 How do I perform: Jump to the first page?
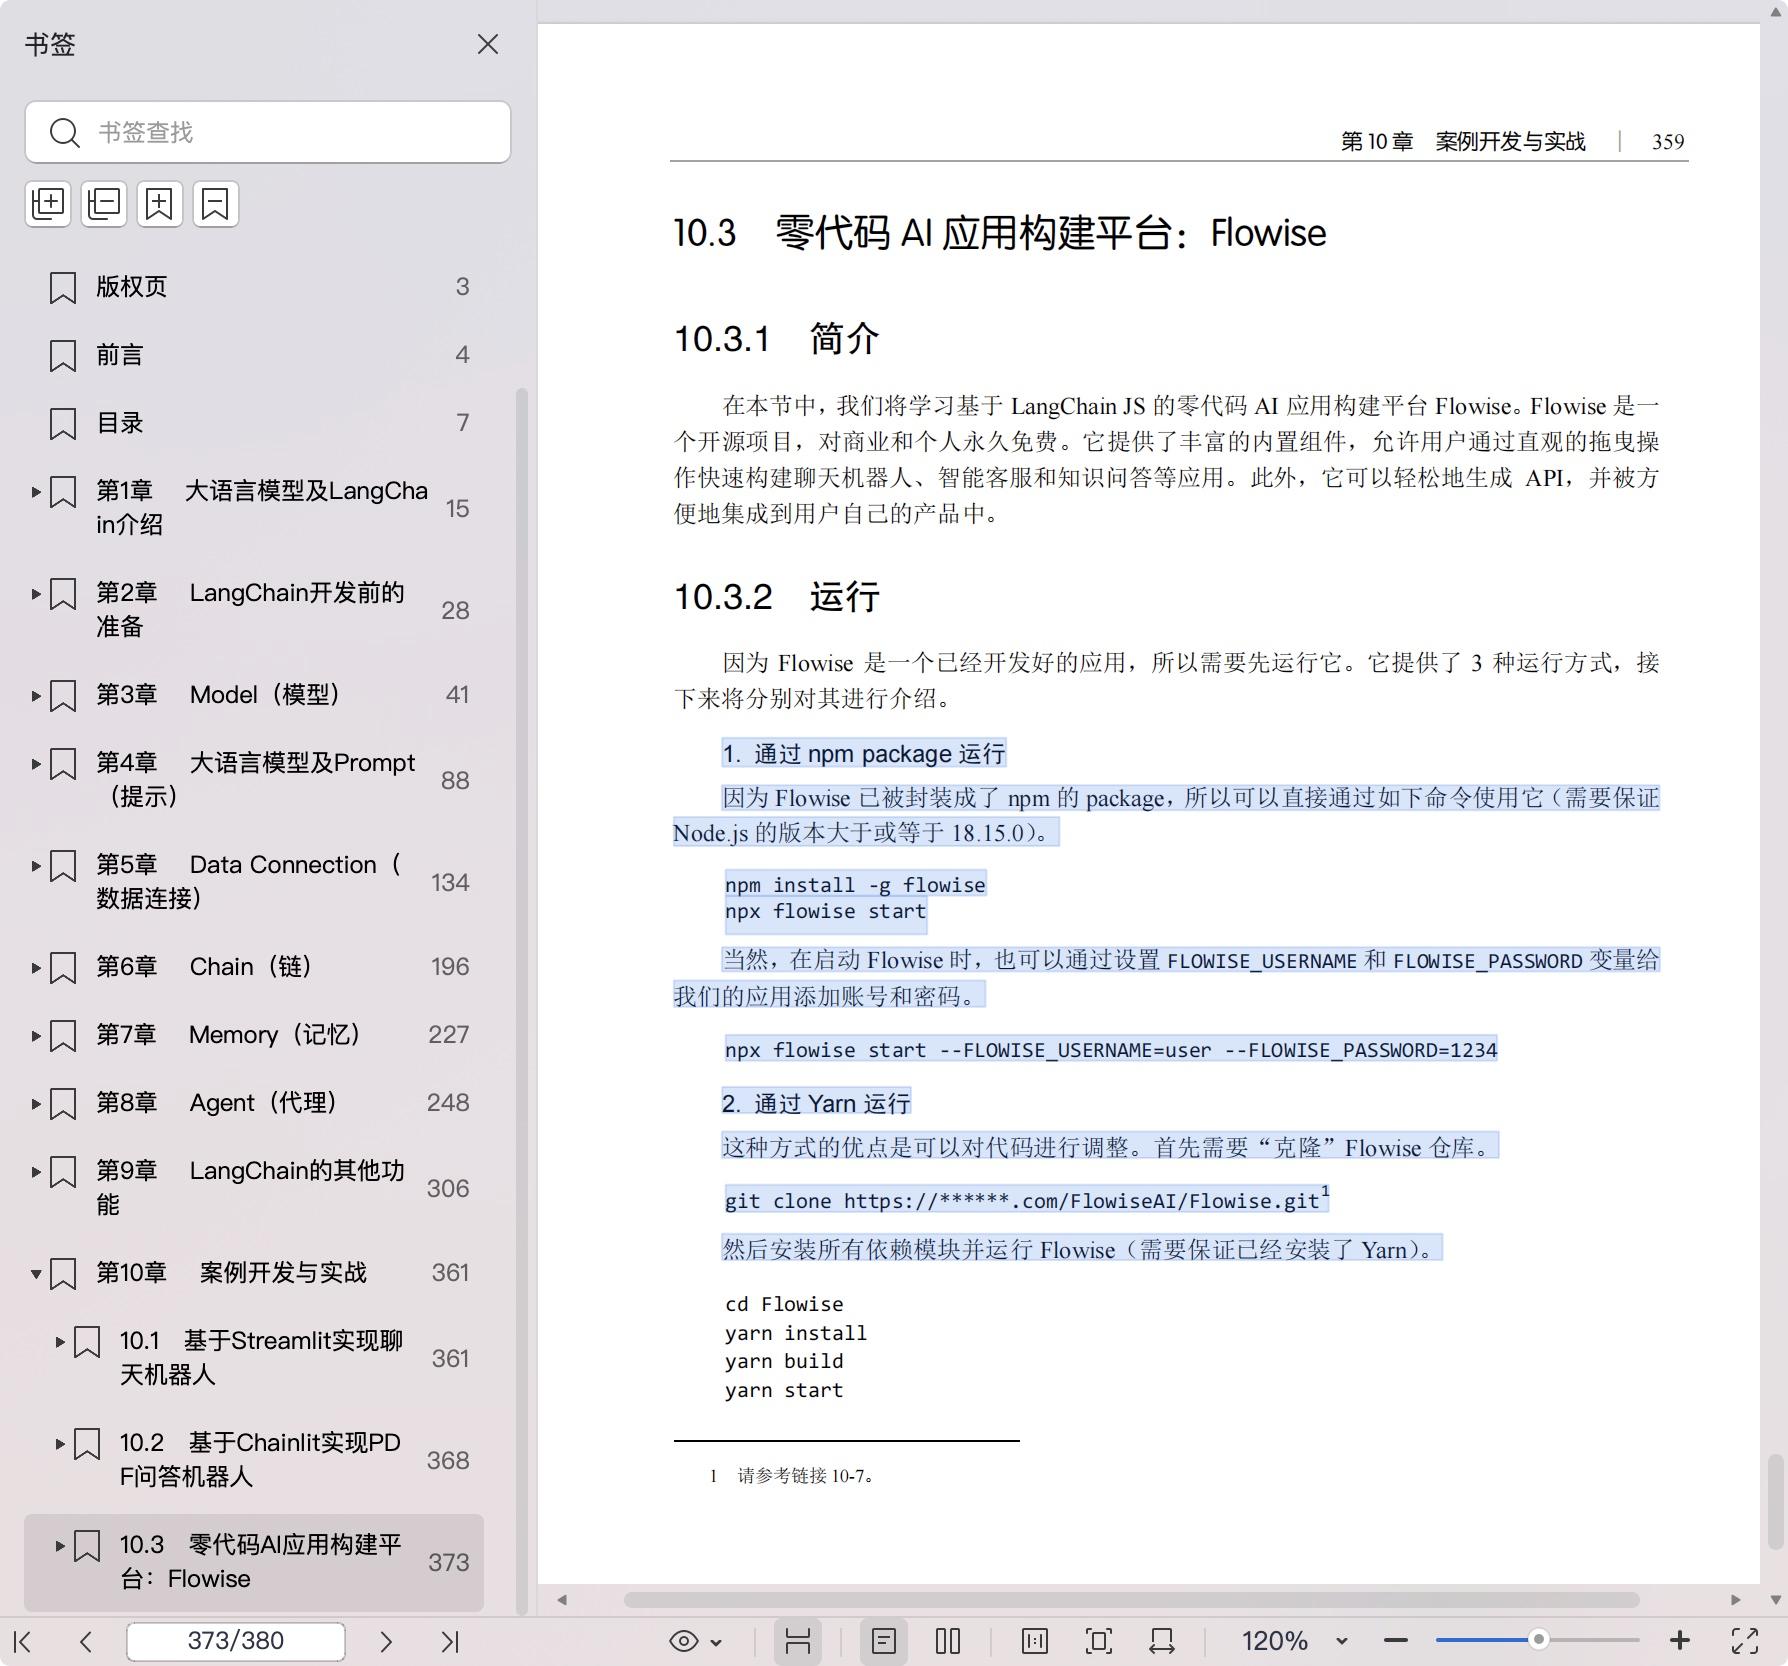[23, 1641]
